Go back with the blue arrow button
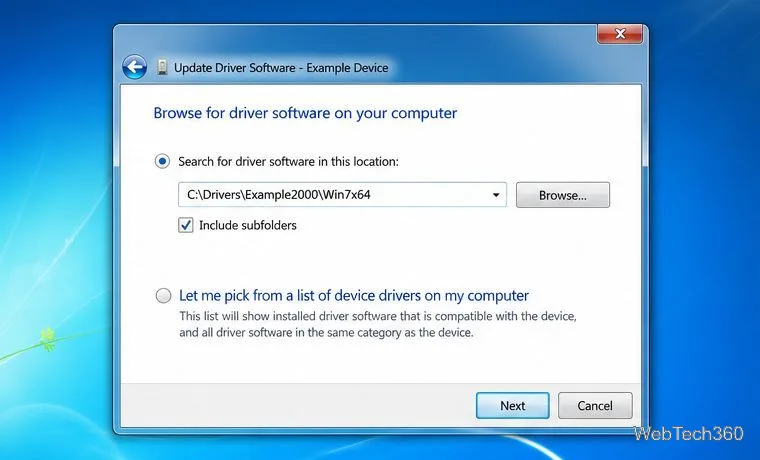760x460 pixels. pos(134,67)
